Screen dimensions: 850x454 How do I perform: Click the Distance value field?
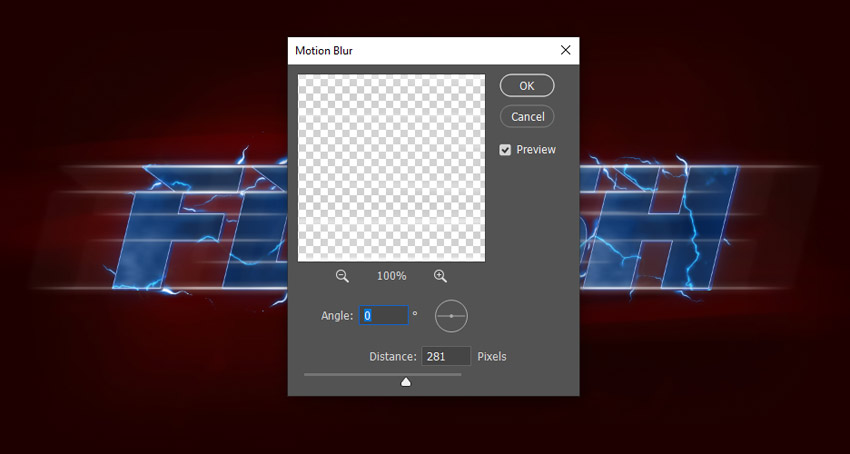pos(446,356)
